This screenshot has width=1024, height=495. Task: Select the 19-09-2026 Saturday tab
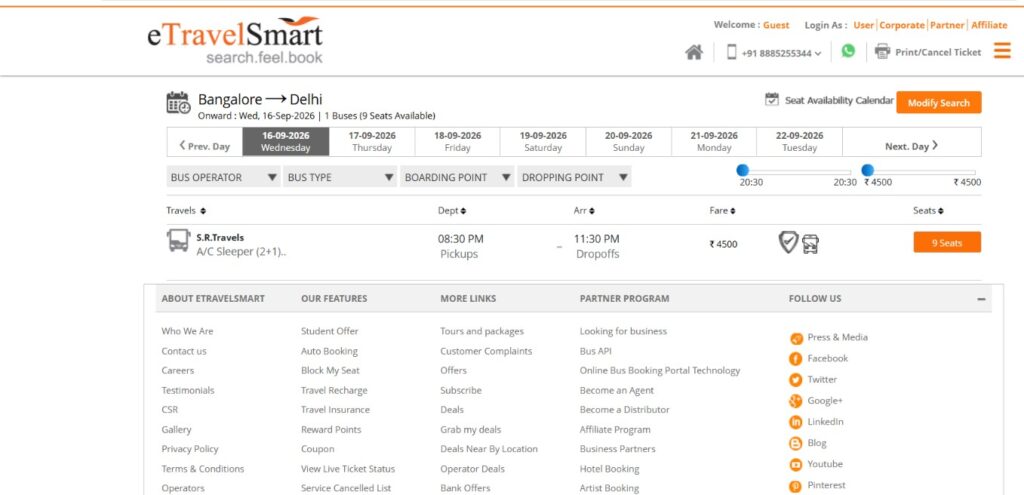click(543, 142)
